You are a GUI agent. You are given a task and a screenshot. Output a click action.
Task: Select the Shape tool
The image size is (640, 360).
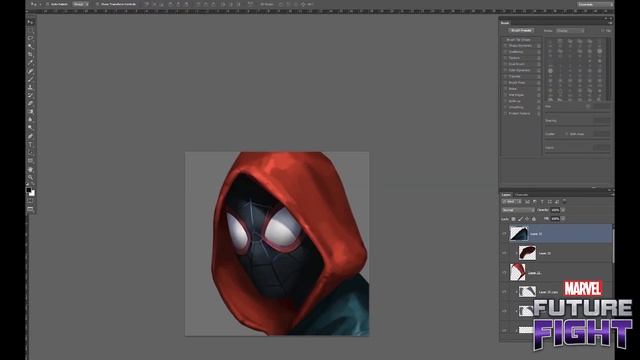pos(31,161)
